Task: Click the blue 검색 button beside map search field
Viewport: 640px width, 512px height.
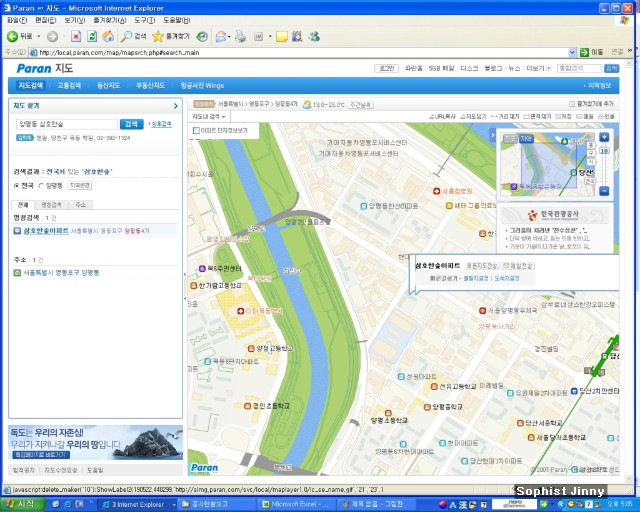Action: coord(131,124)
